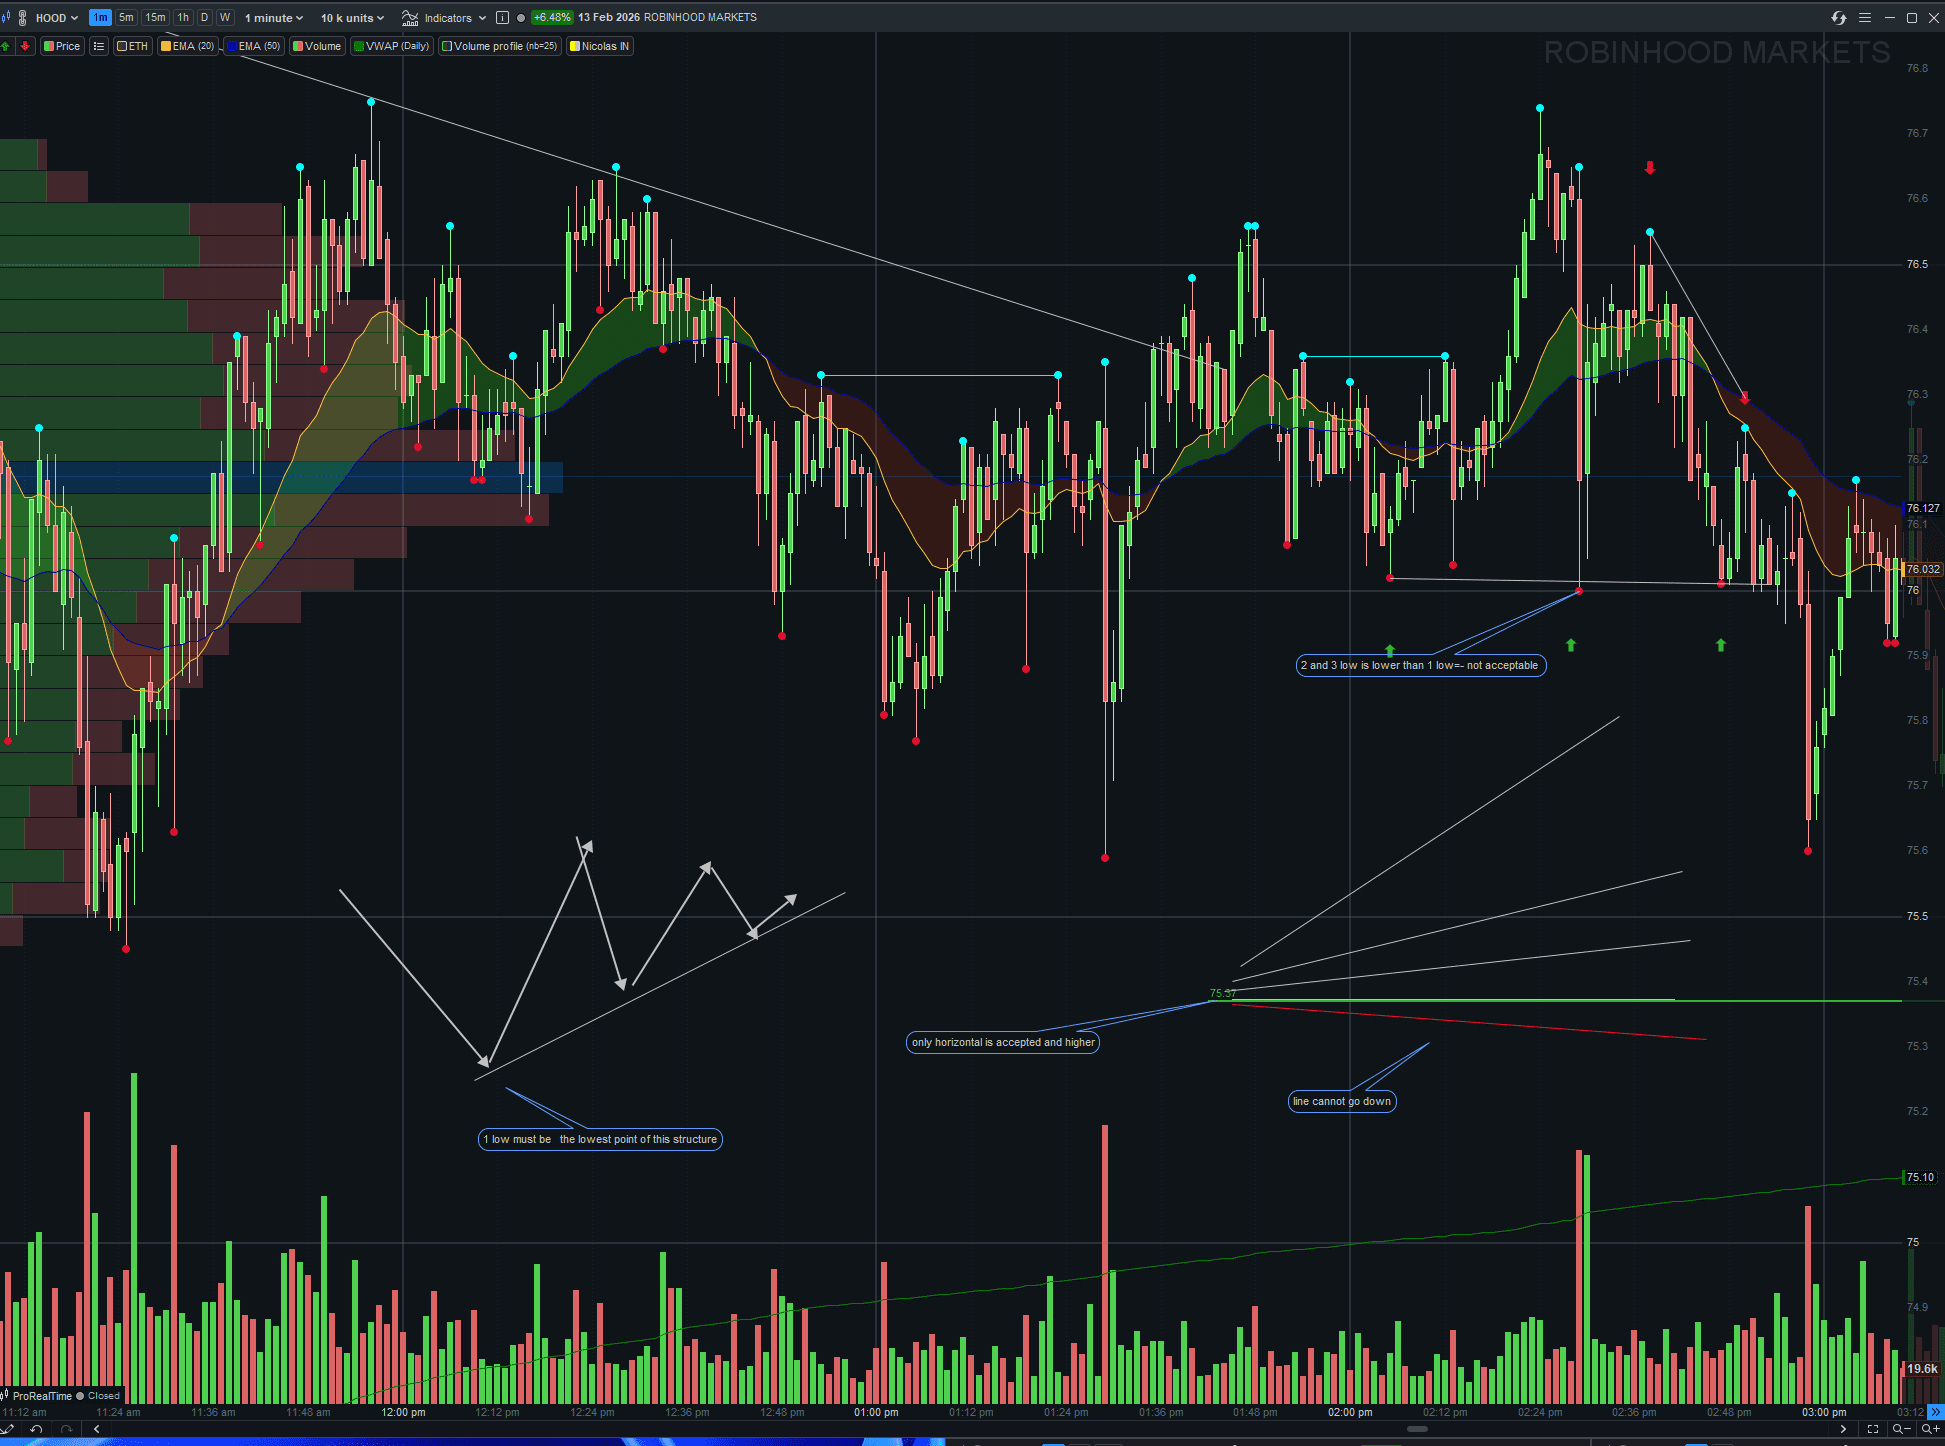This screenshot has width=1945, height=1446.
Task: Switch to the 5m timeframe
Action: [x=126, y=17]
